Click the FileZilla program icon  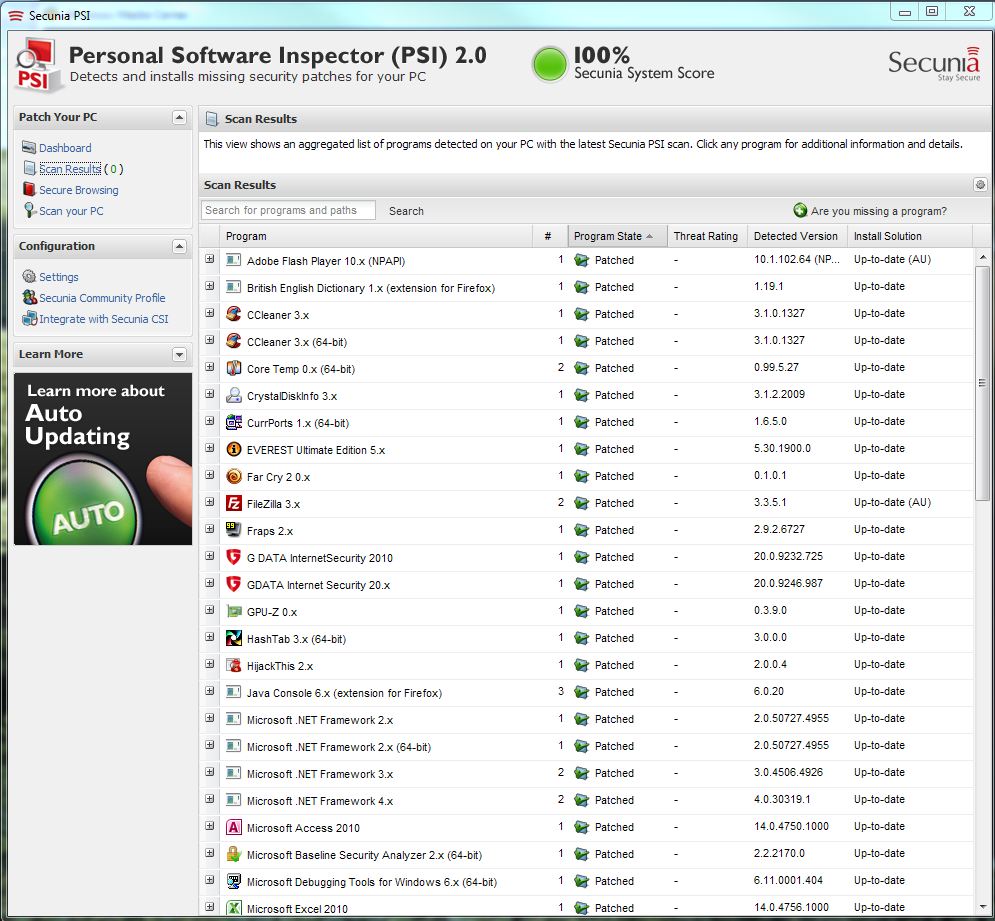pyautogui.click(x=234, y=503)
